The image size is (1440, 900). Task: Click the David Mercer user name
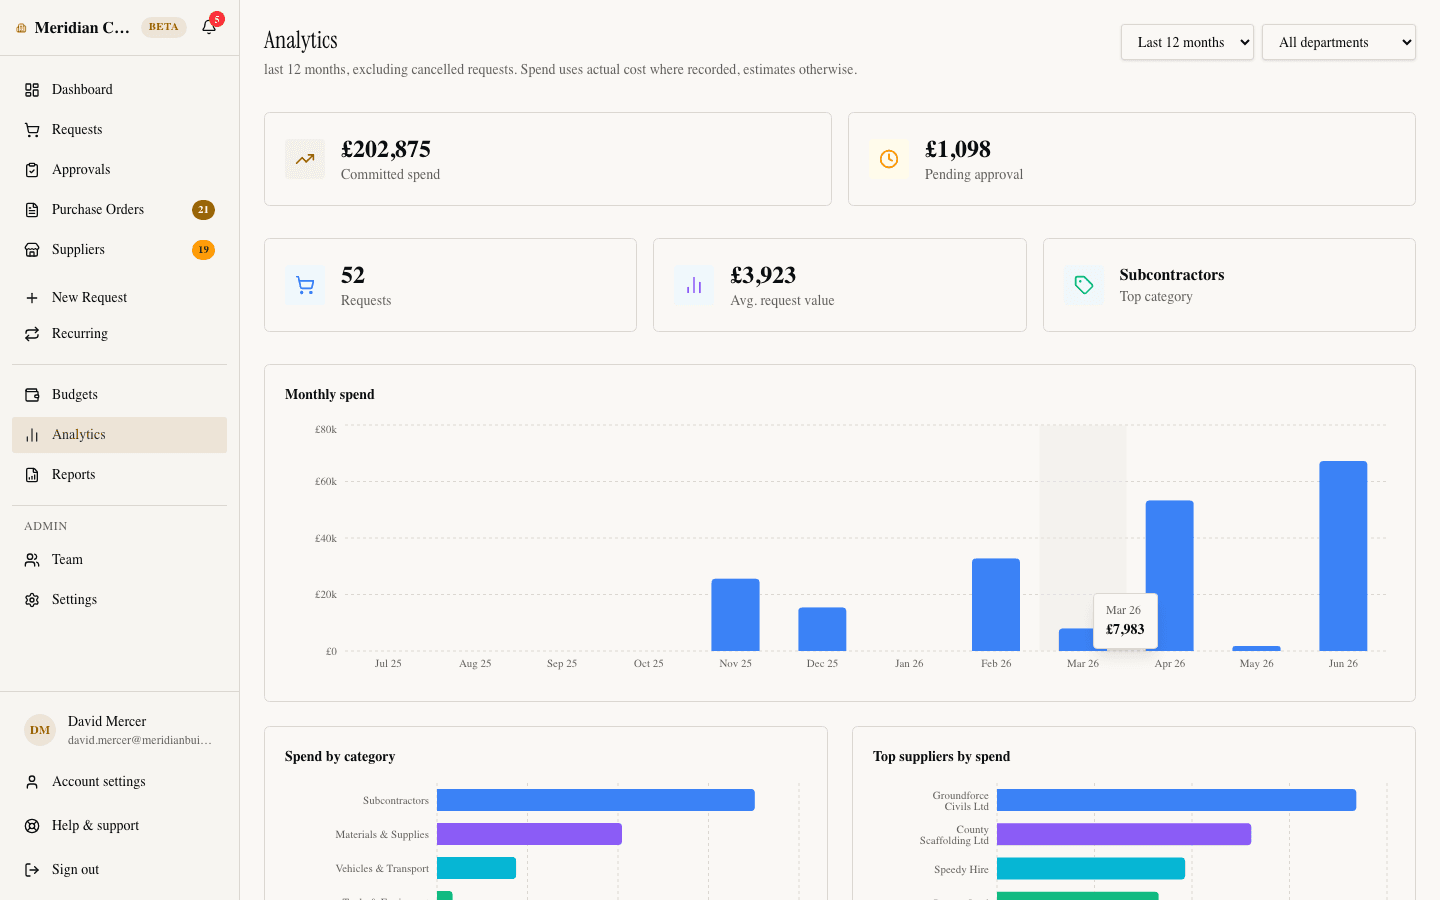(107, 721)
